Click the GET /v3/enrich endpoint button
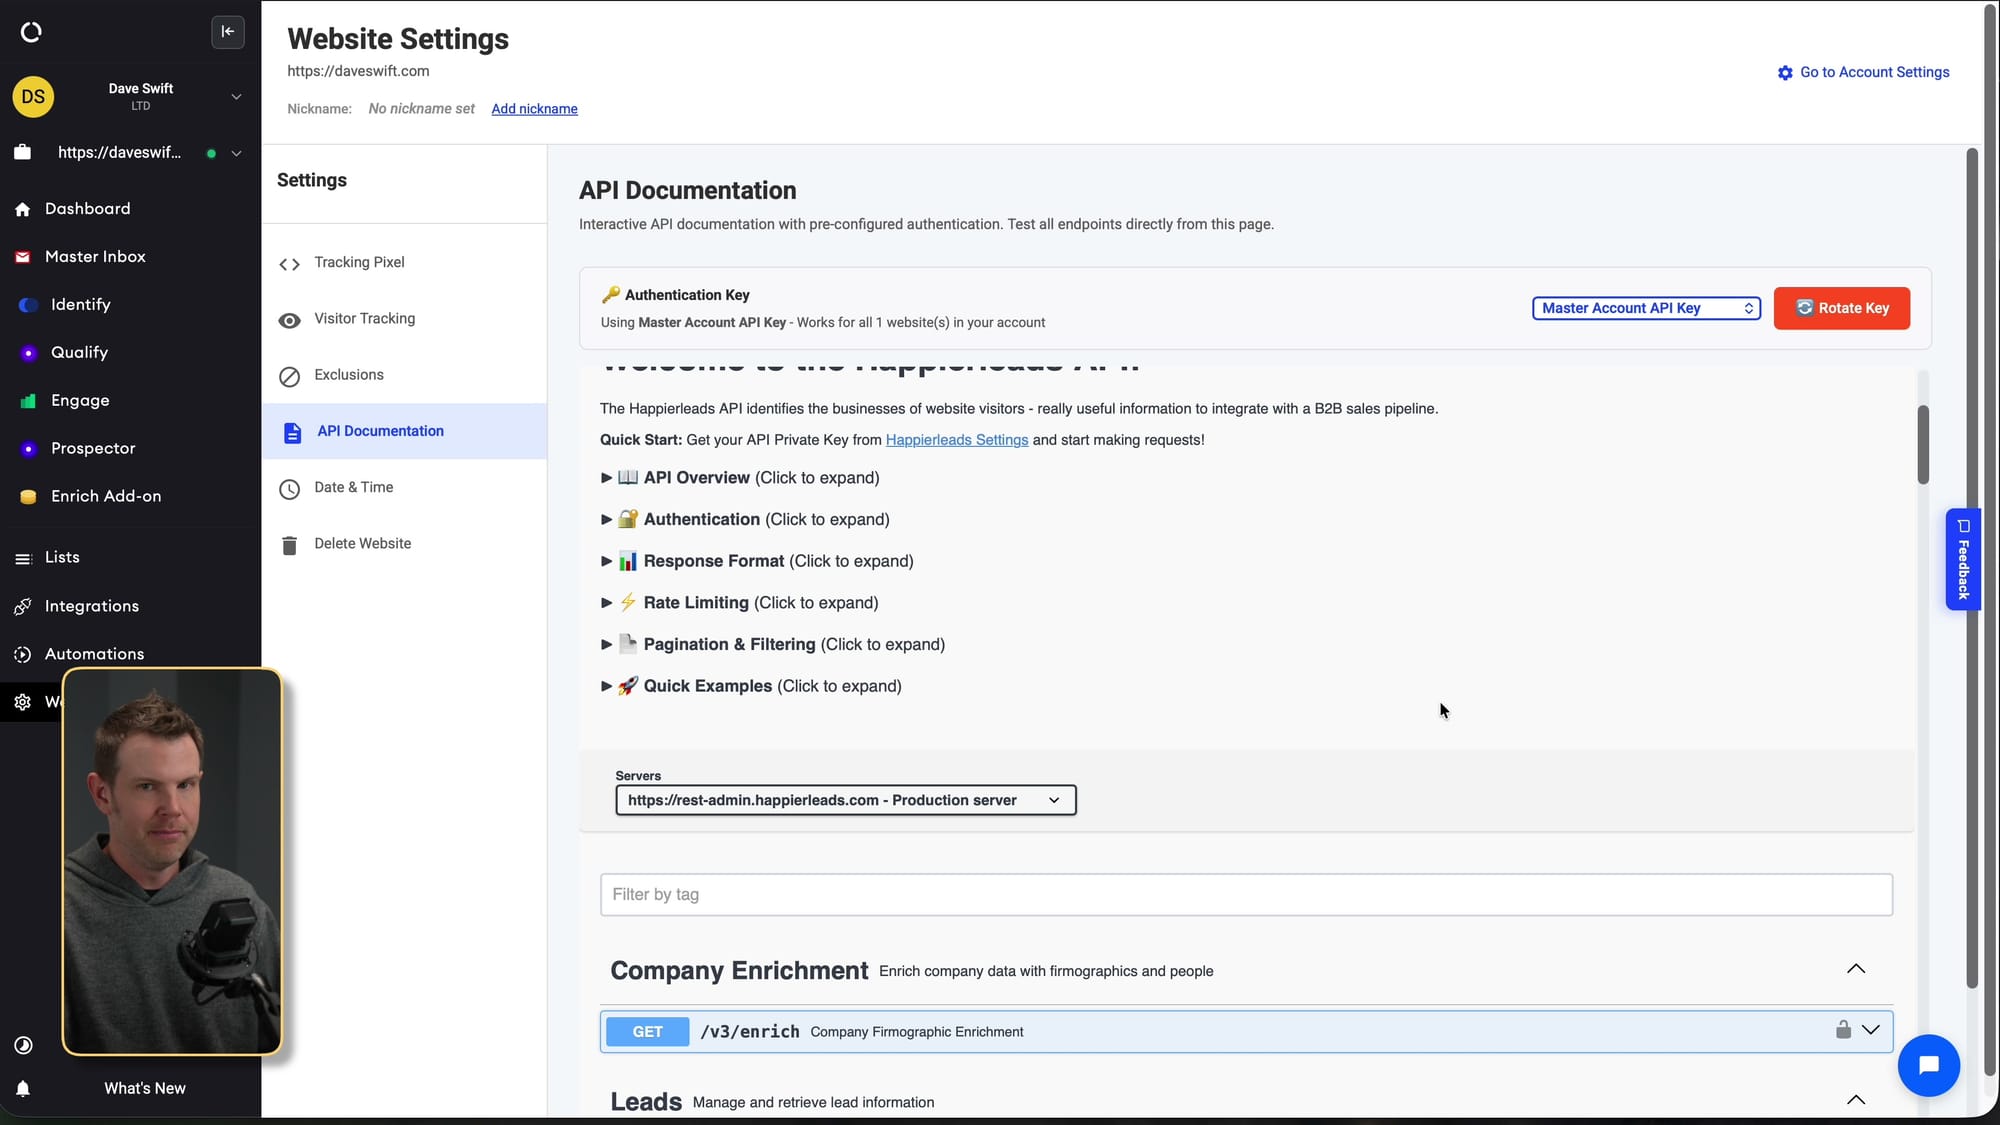The image size is (2000, 1125). (x=647, y=1031)
